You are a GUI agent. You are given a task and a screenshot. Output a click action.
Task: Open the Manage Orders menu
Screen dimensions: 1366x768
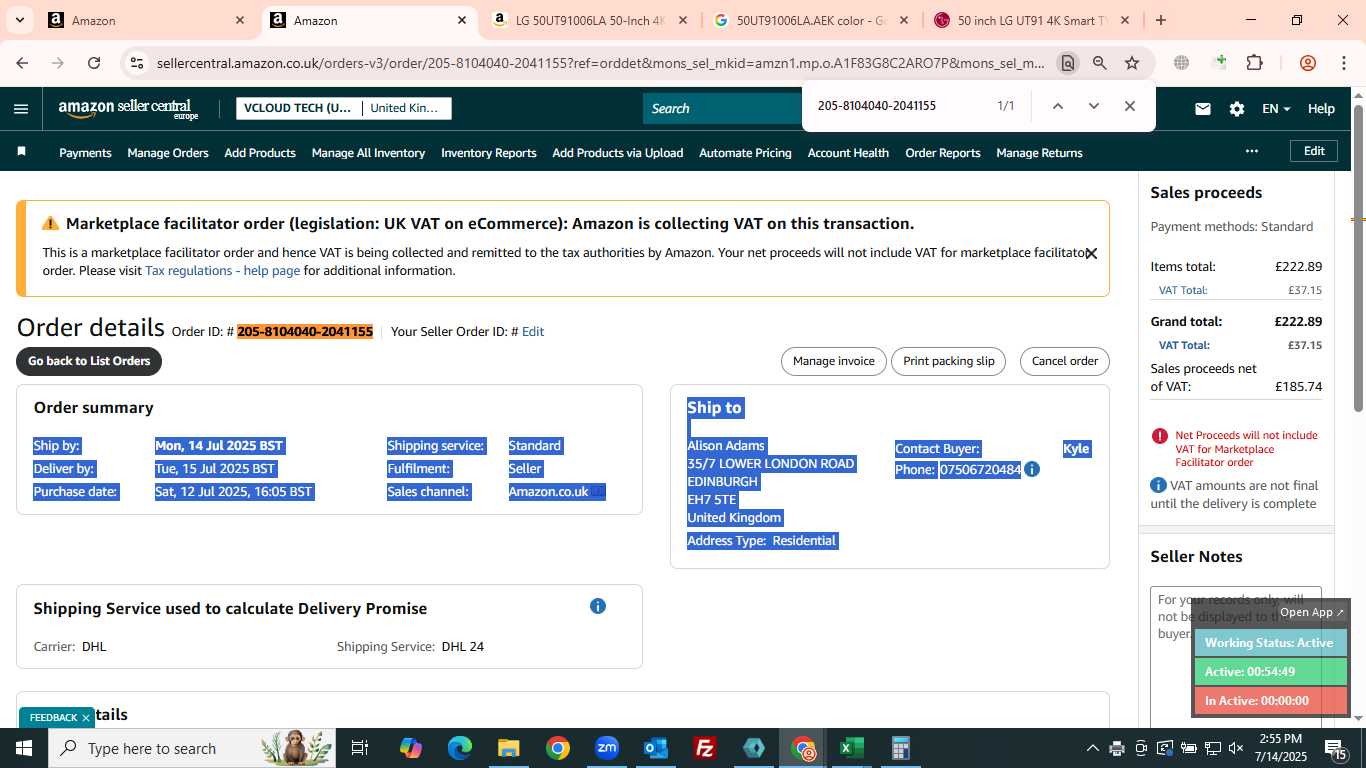coord(168,153)
